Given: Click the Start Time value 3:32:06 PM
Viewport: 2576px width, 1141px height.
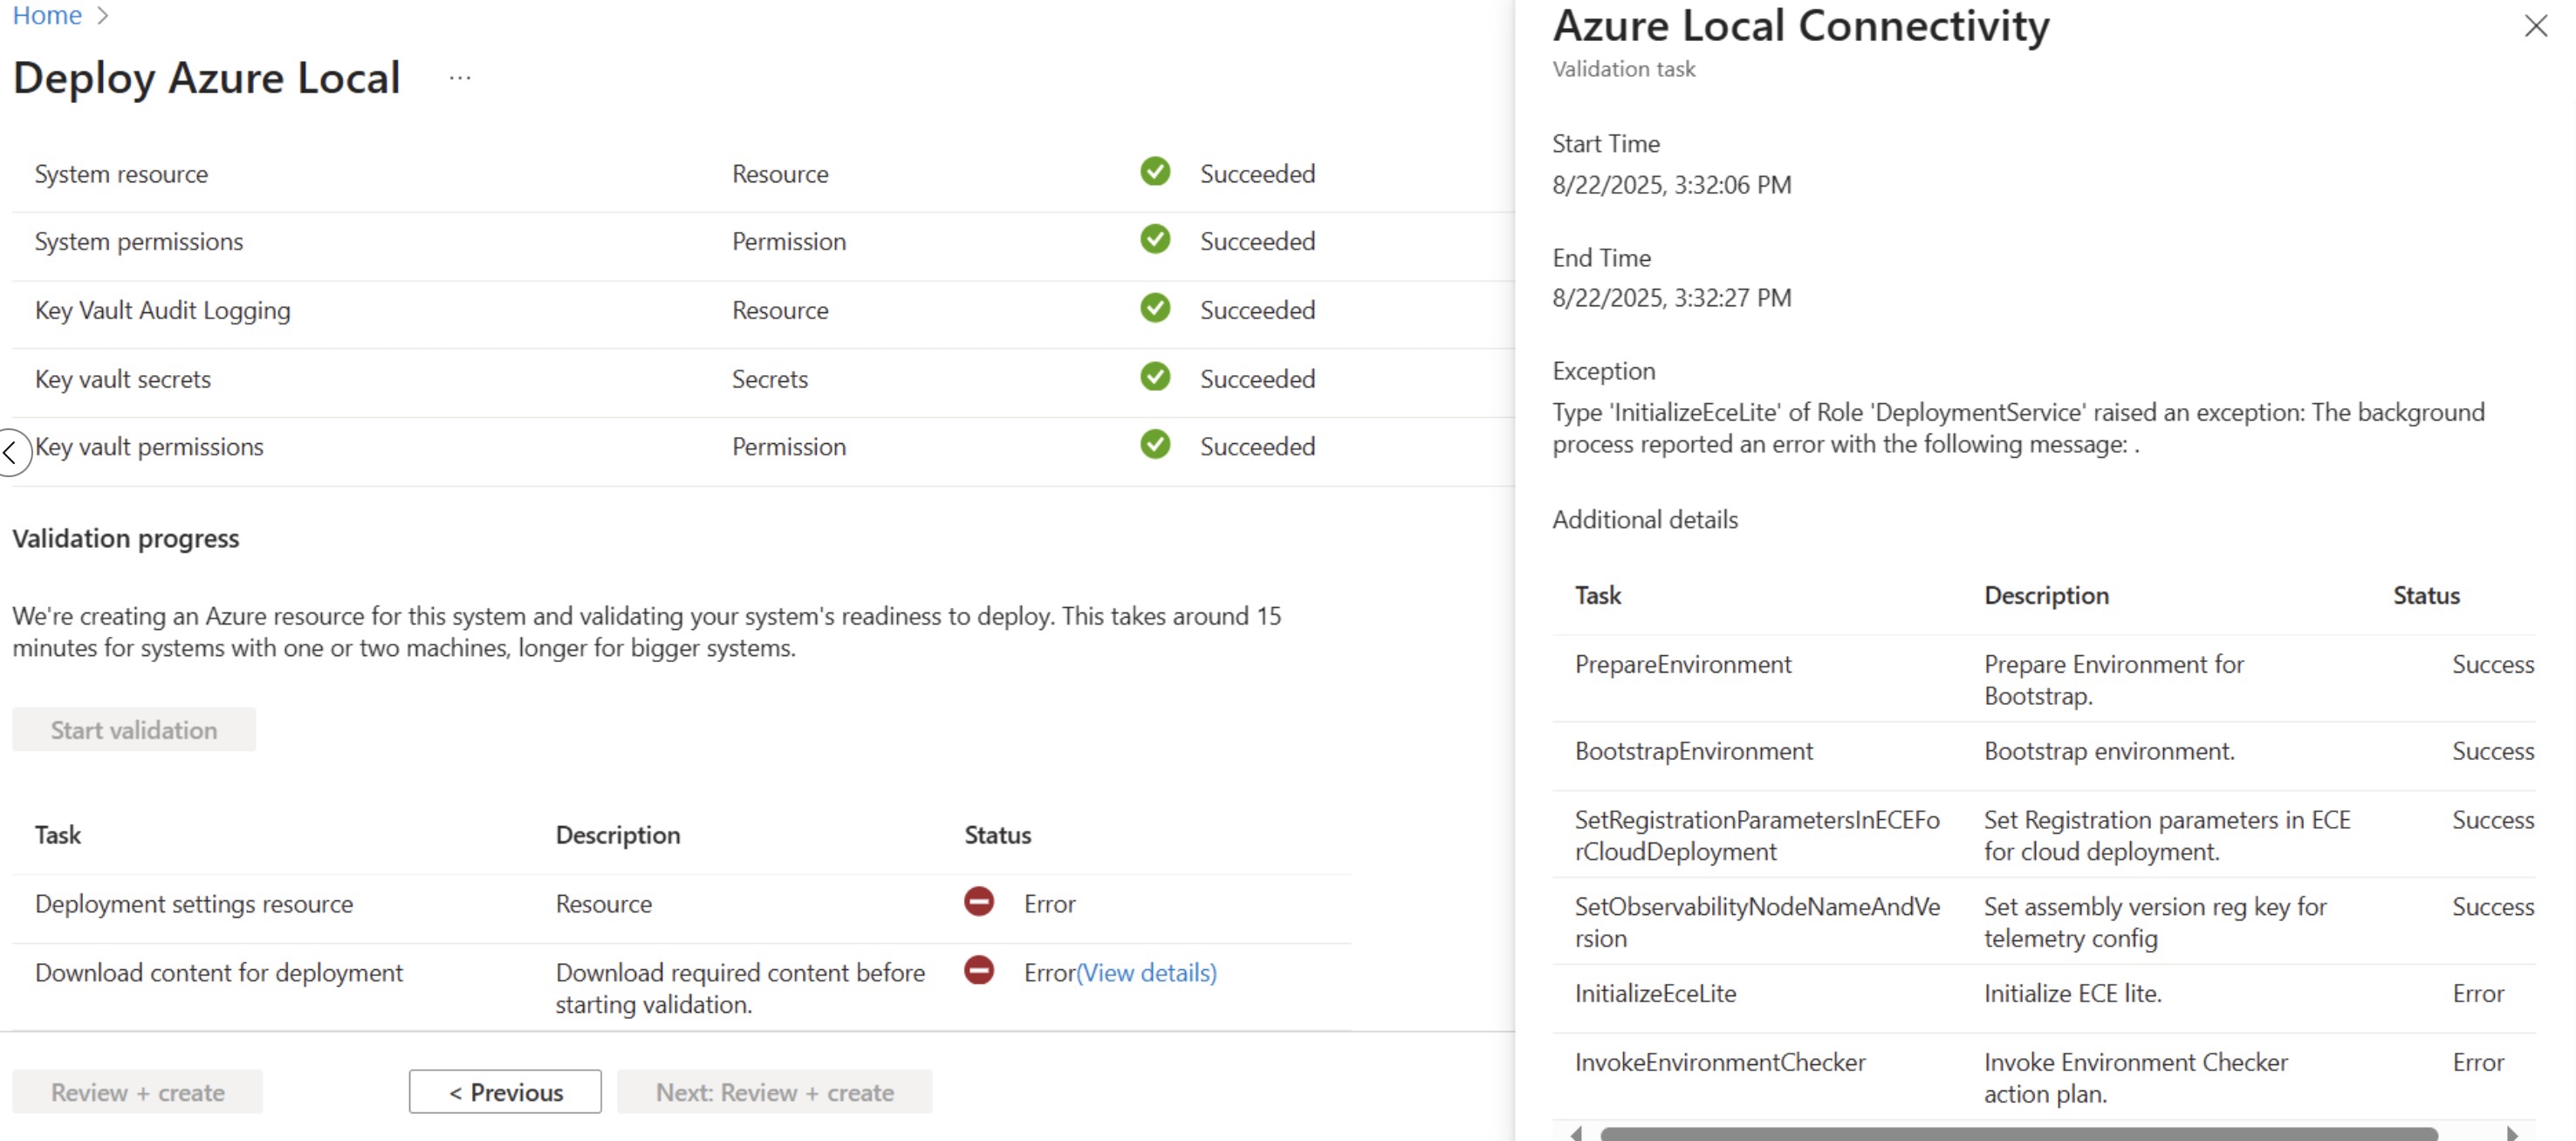Looking at the screenshot, I should pyautogui.click(x=1672, y=185).
